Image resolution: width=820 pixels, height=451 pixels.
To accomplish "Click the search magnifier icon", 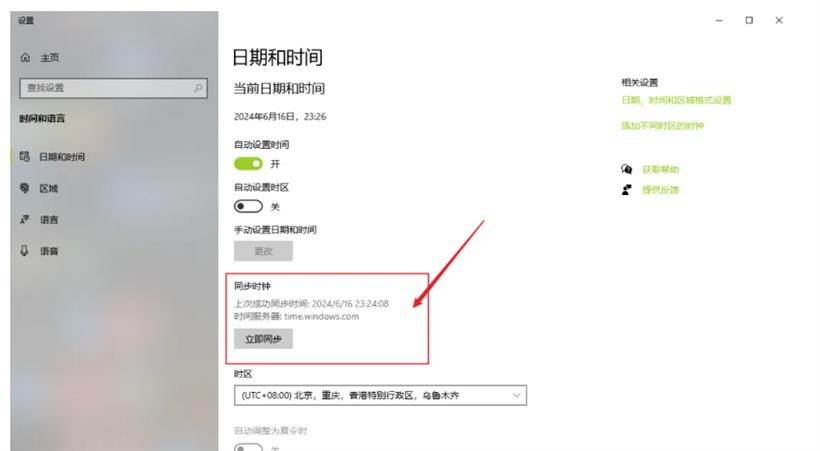I will tap(198, 88).
